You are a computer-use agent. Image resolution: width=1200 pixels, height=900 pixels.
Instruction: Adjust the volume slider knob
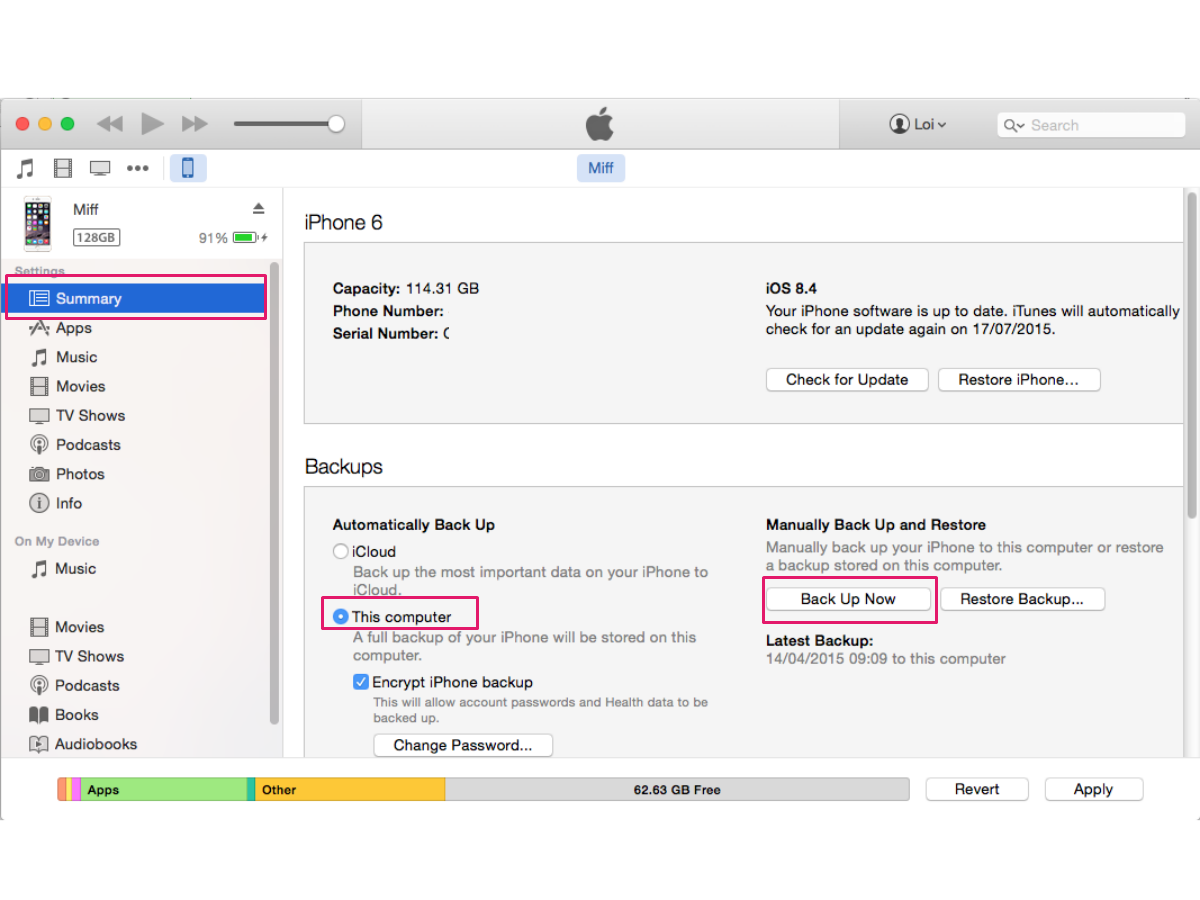[x=336, y=124]
